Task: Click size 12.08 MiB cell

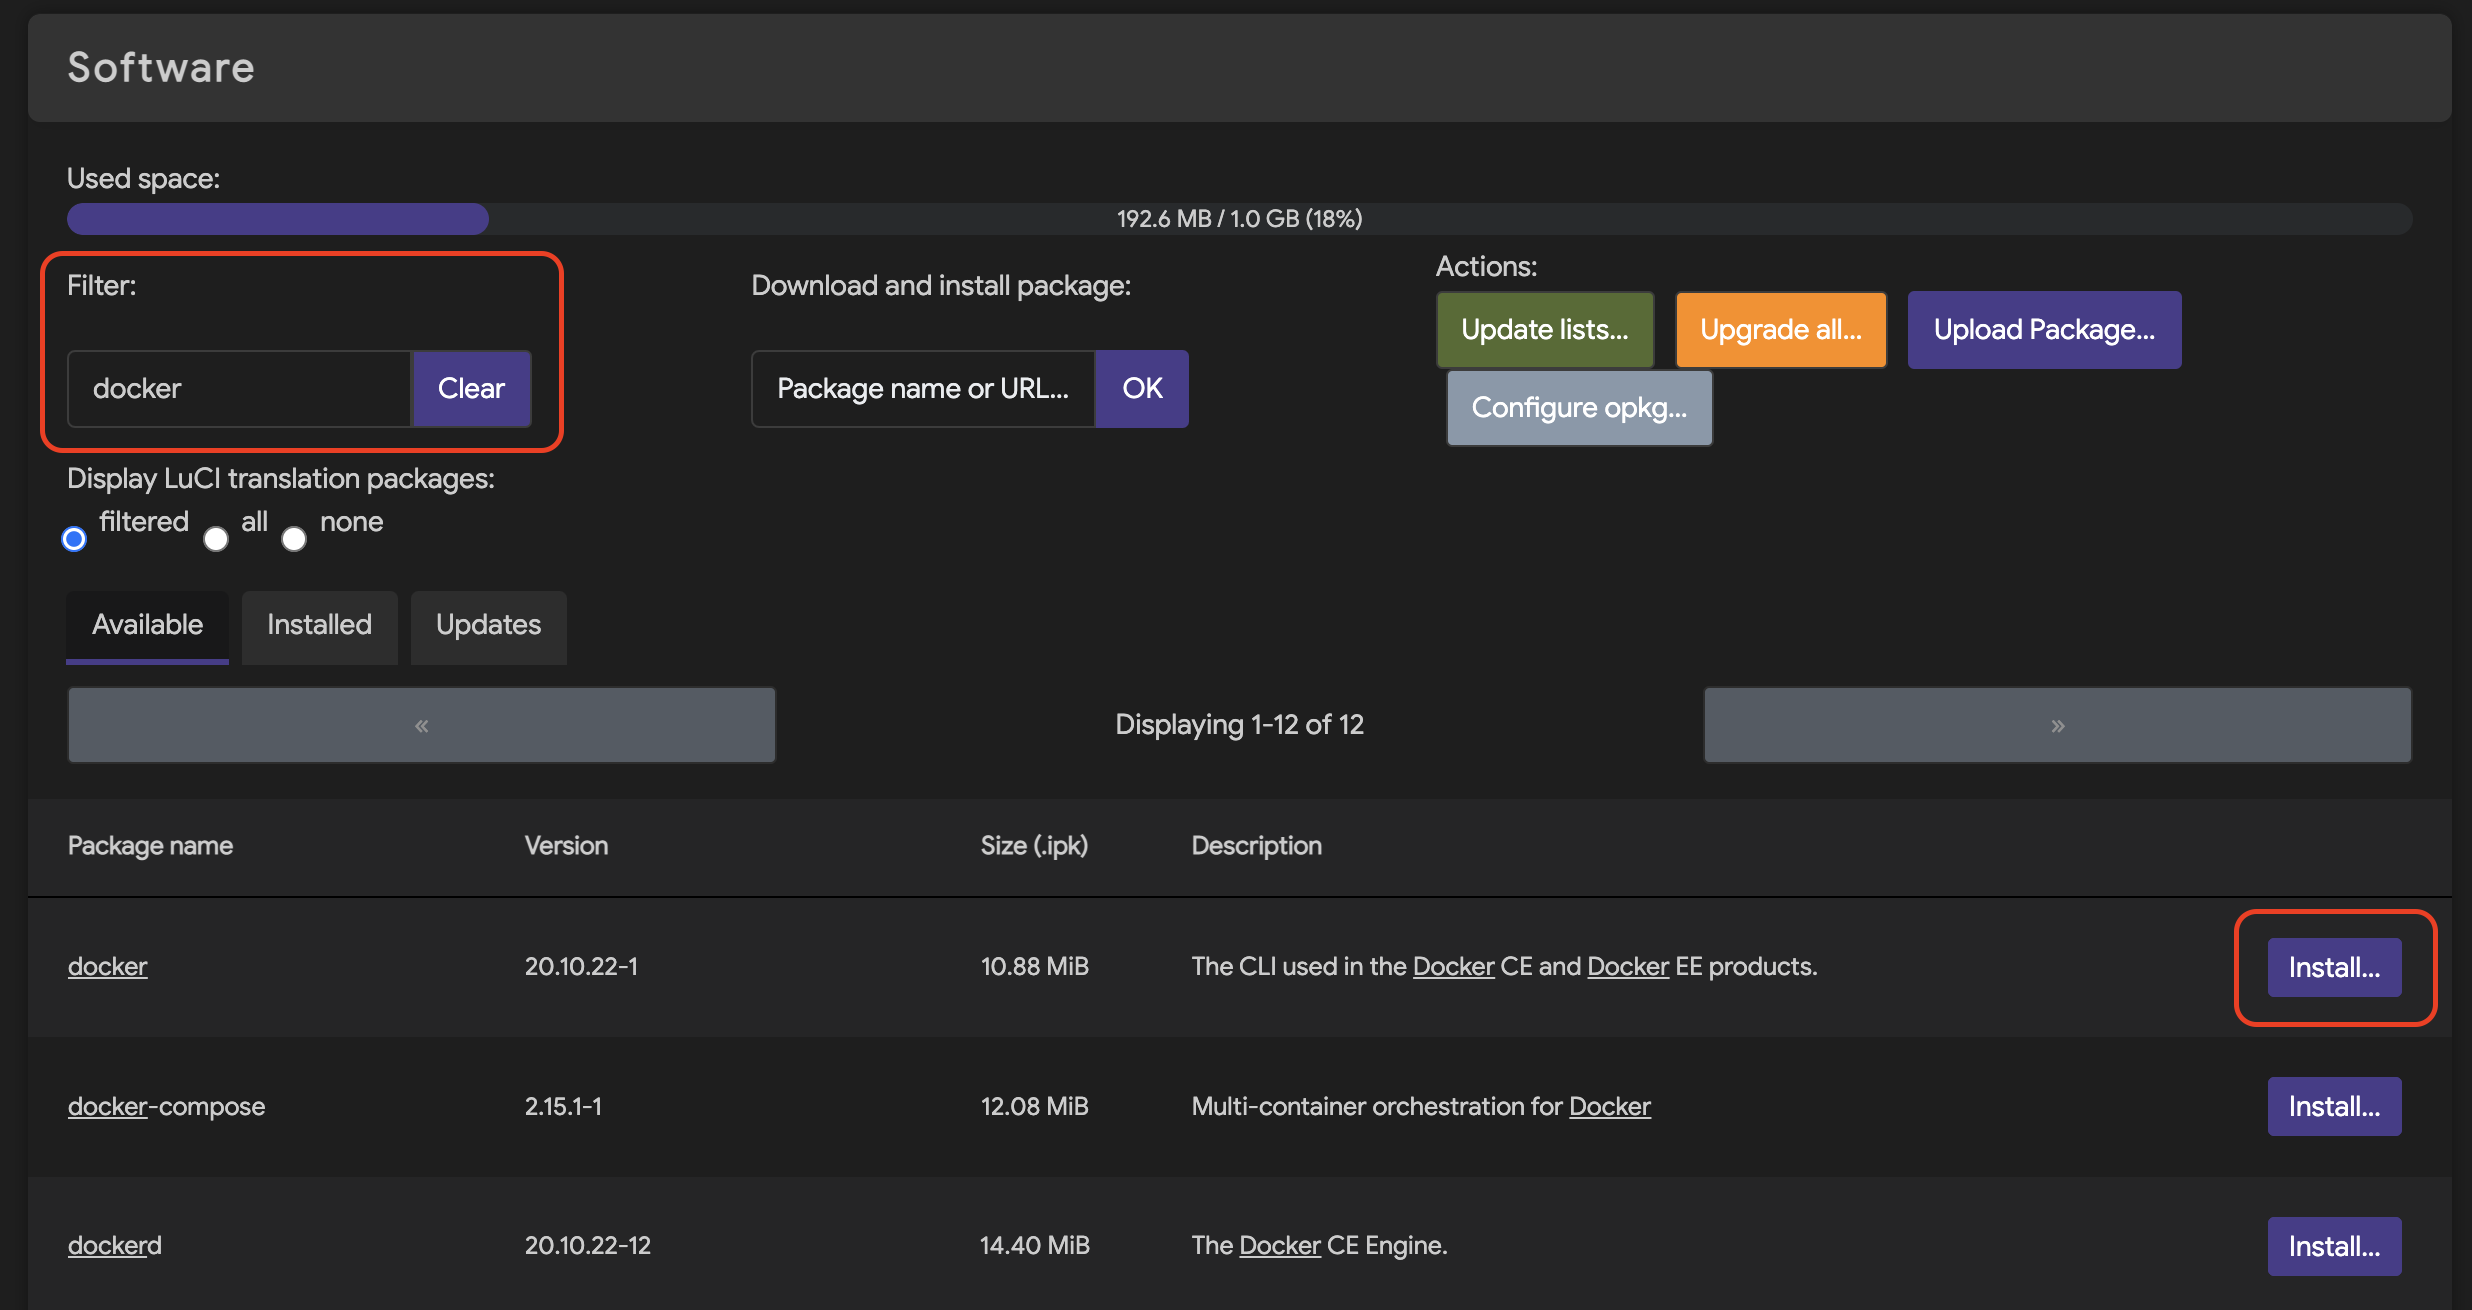Action: pyautogui.click(x=1035, y=1106)
